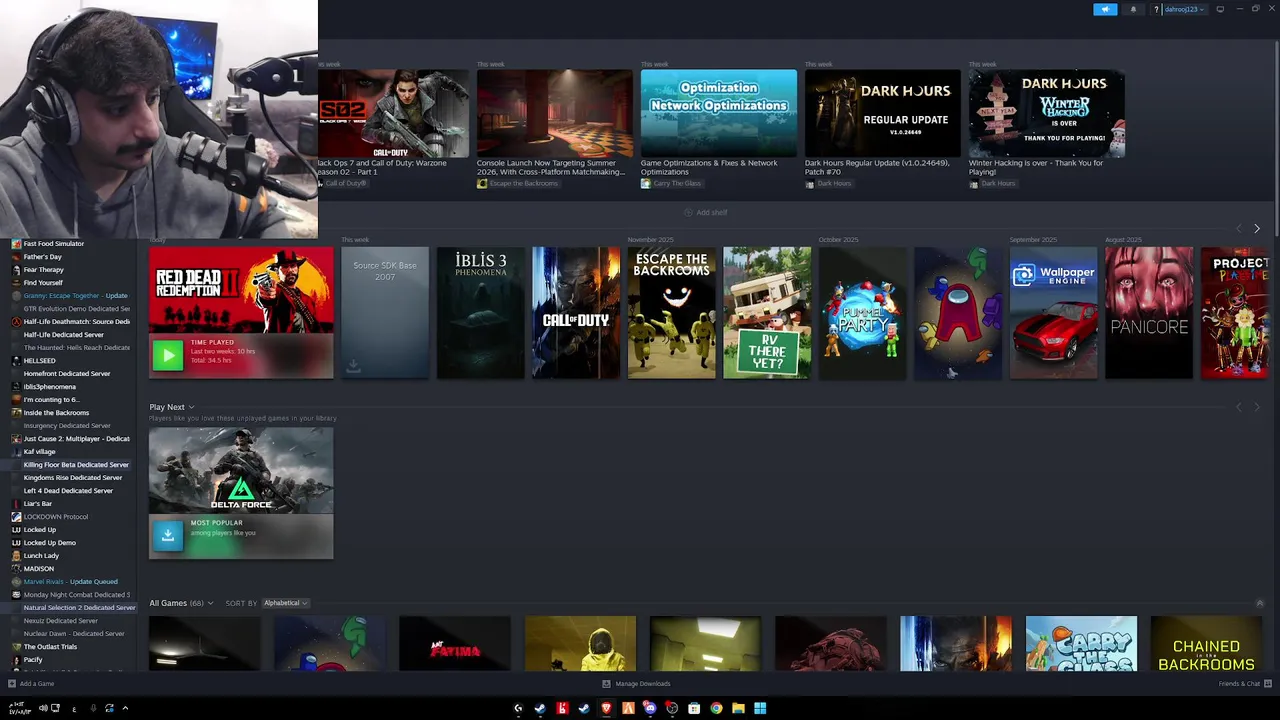
Task: Open the PANICORE game card
Action: point(1149,313)
